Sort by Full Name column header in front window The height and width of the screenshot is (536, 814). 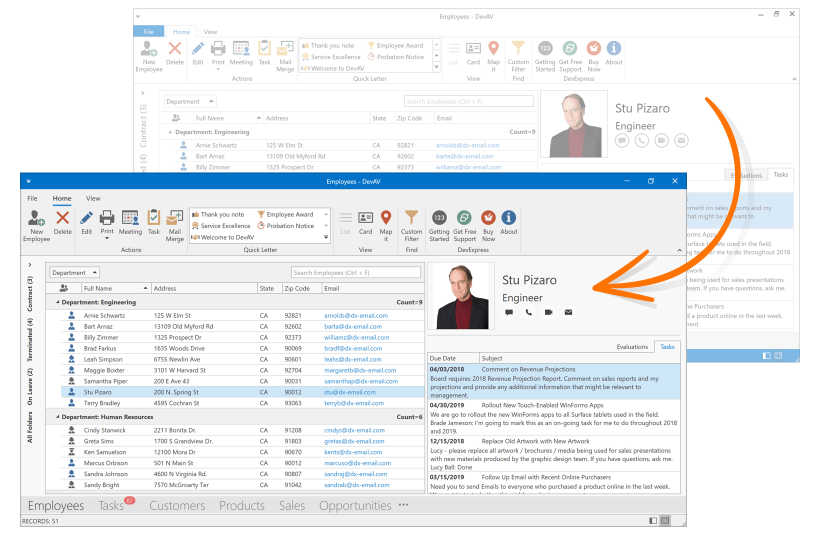click(115, 288)
